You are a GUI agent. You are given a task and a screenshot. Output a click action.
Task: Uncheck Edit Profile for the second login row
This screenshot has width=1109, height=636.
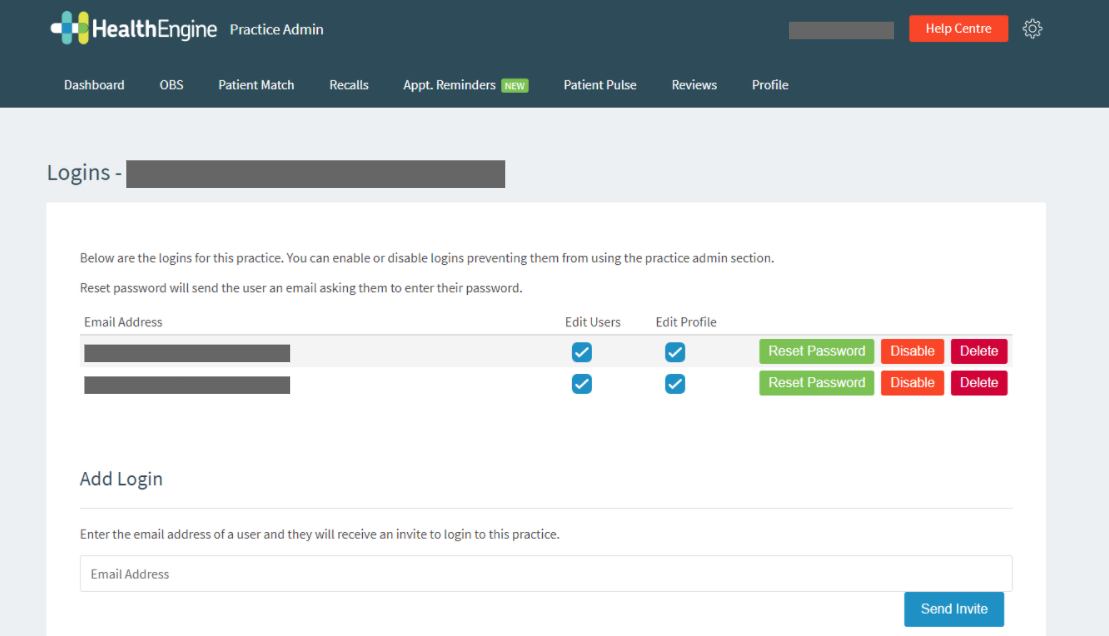click(x=675, y=383)
